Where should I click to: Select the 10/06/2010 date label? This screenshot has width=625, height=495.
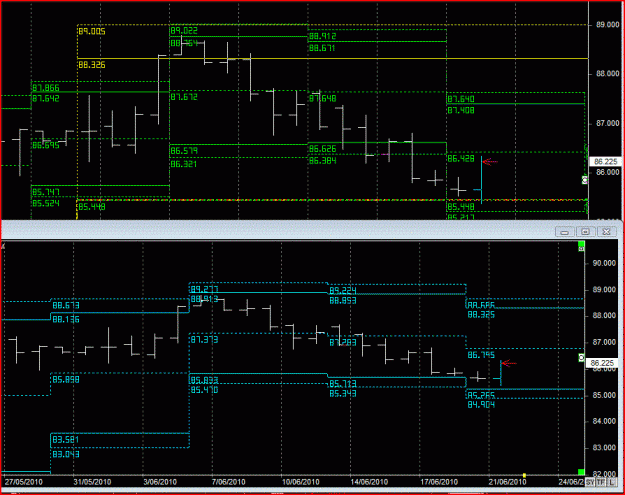(x=300, y=482)
